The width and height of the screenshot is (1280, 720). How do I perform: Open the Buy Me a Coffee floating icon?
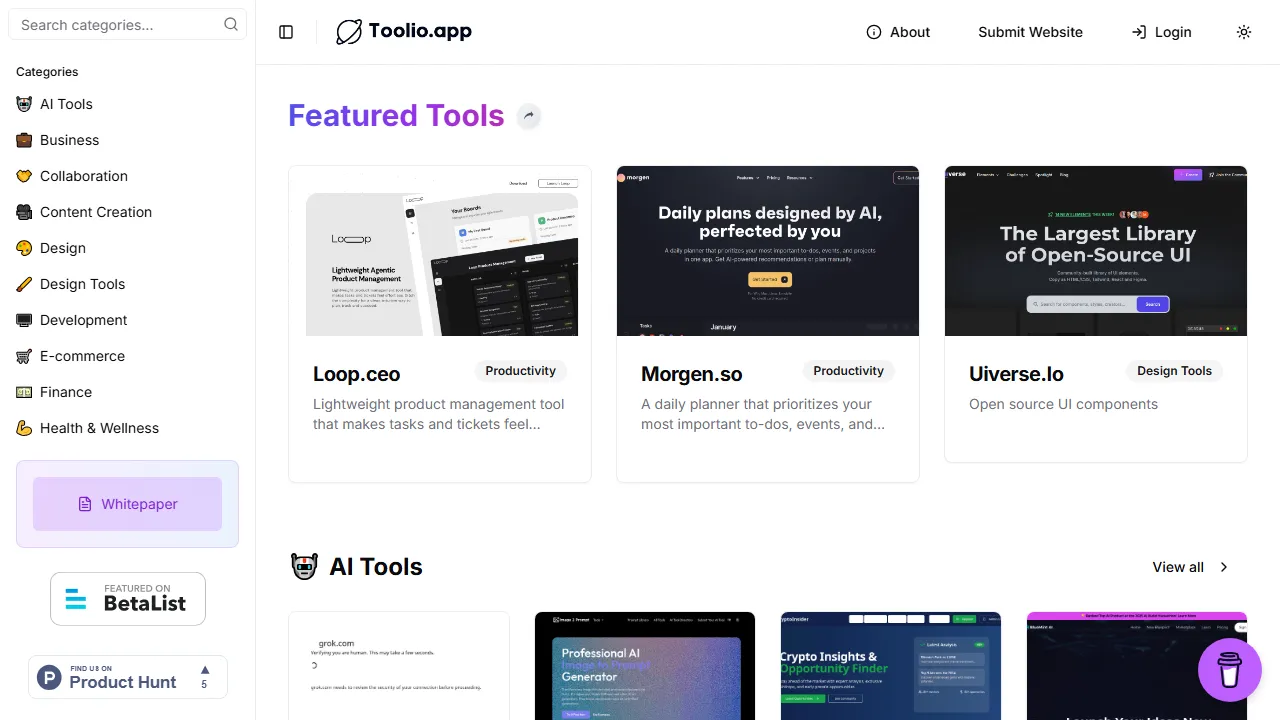1230,670
